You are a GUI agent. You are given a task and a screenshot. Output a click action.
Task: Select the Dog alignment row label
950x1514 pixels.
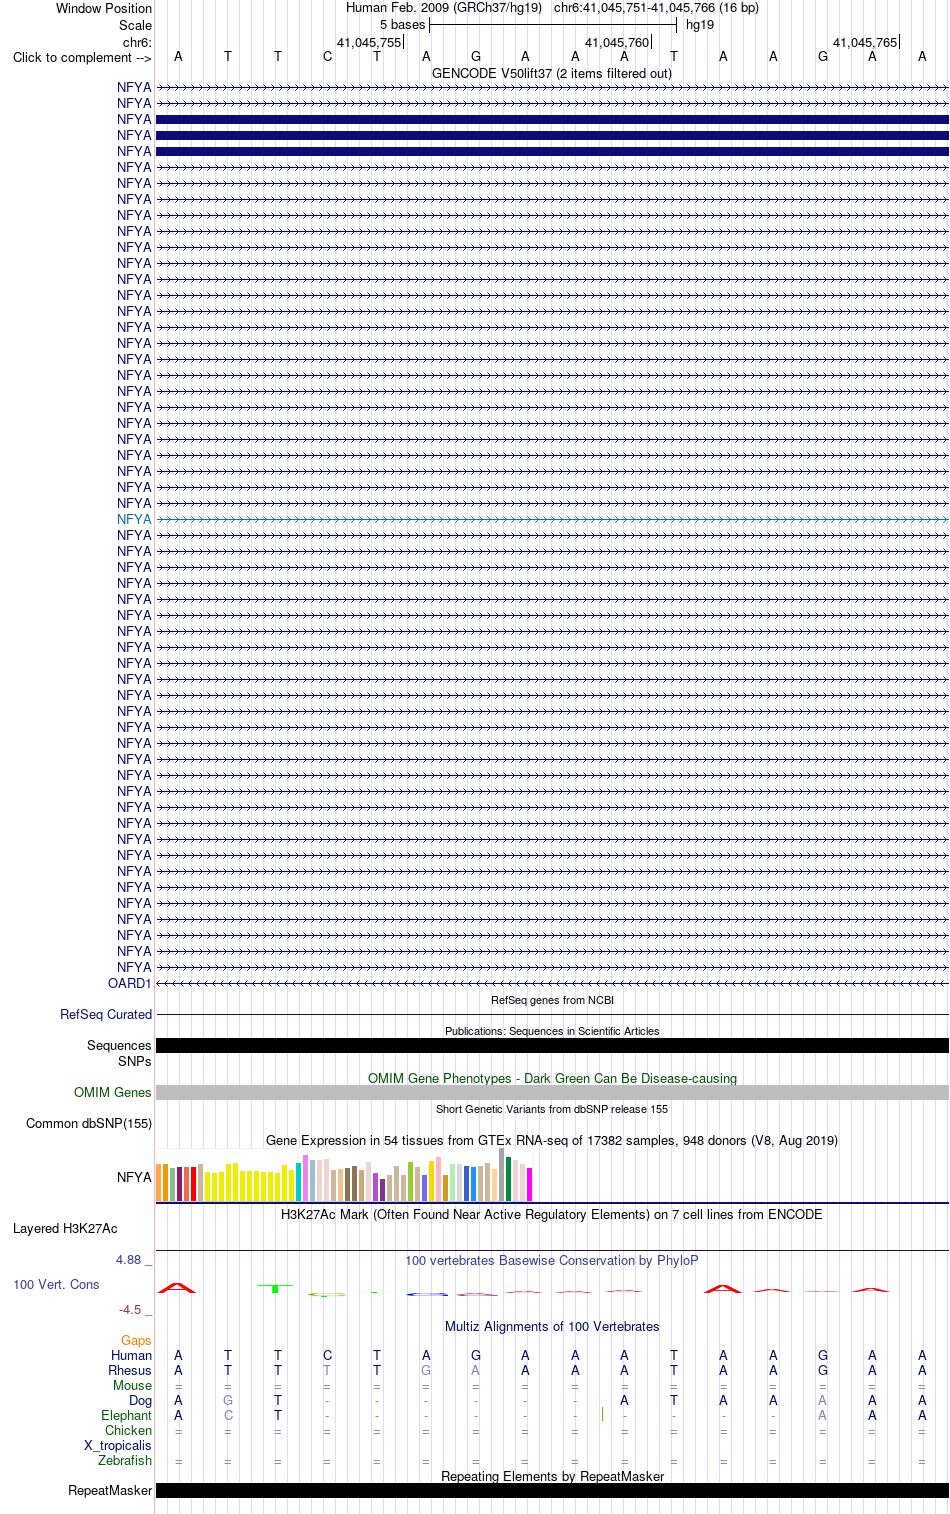(140, 1400)
